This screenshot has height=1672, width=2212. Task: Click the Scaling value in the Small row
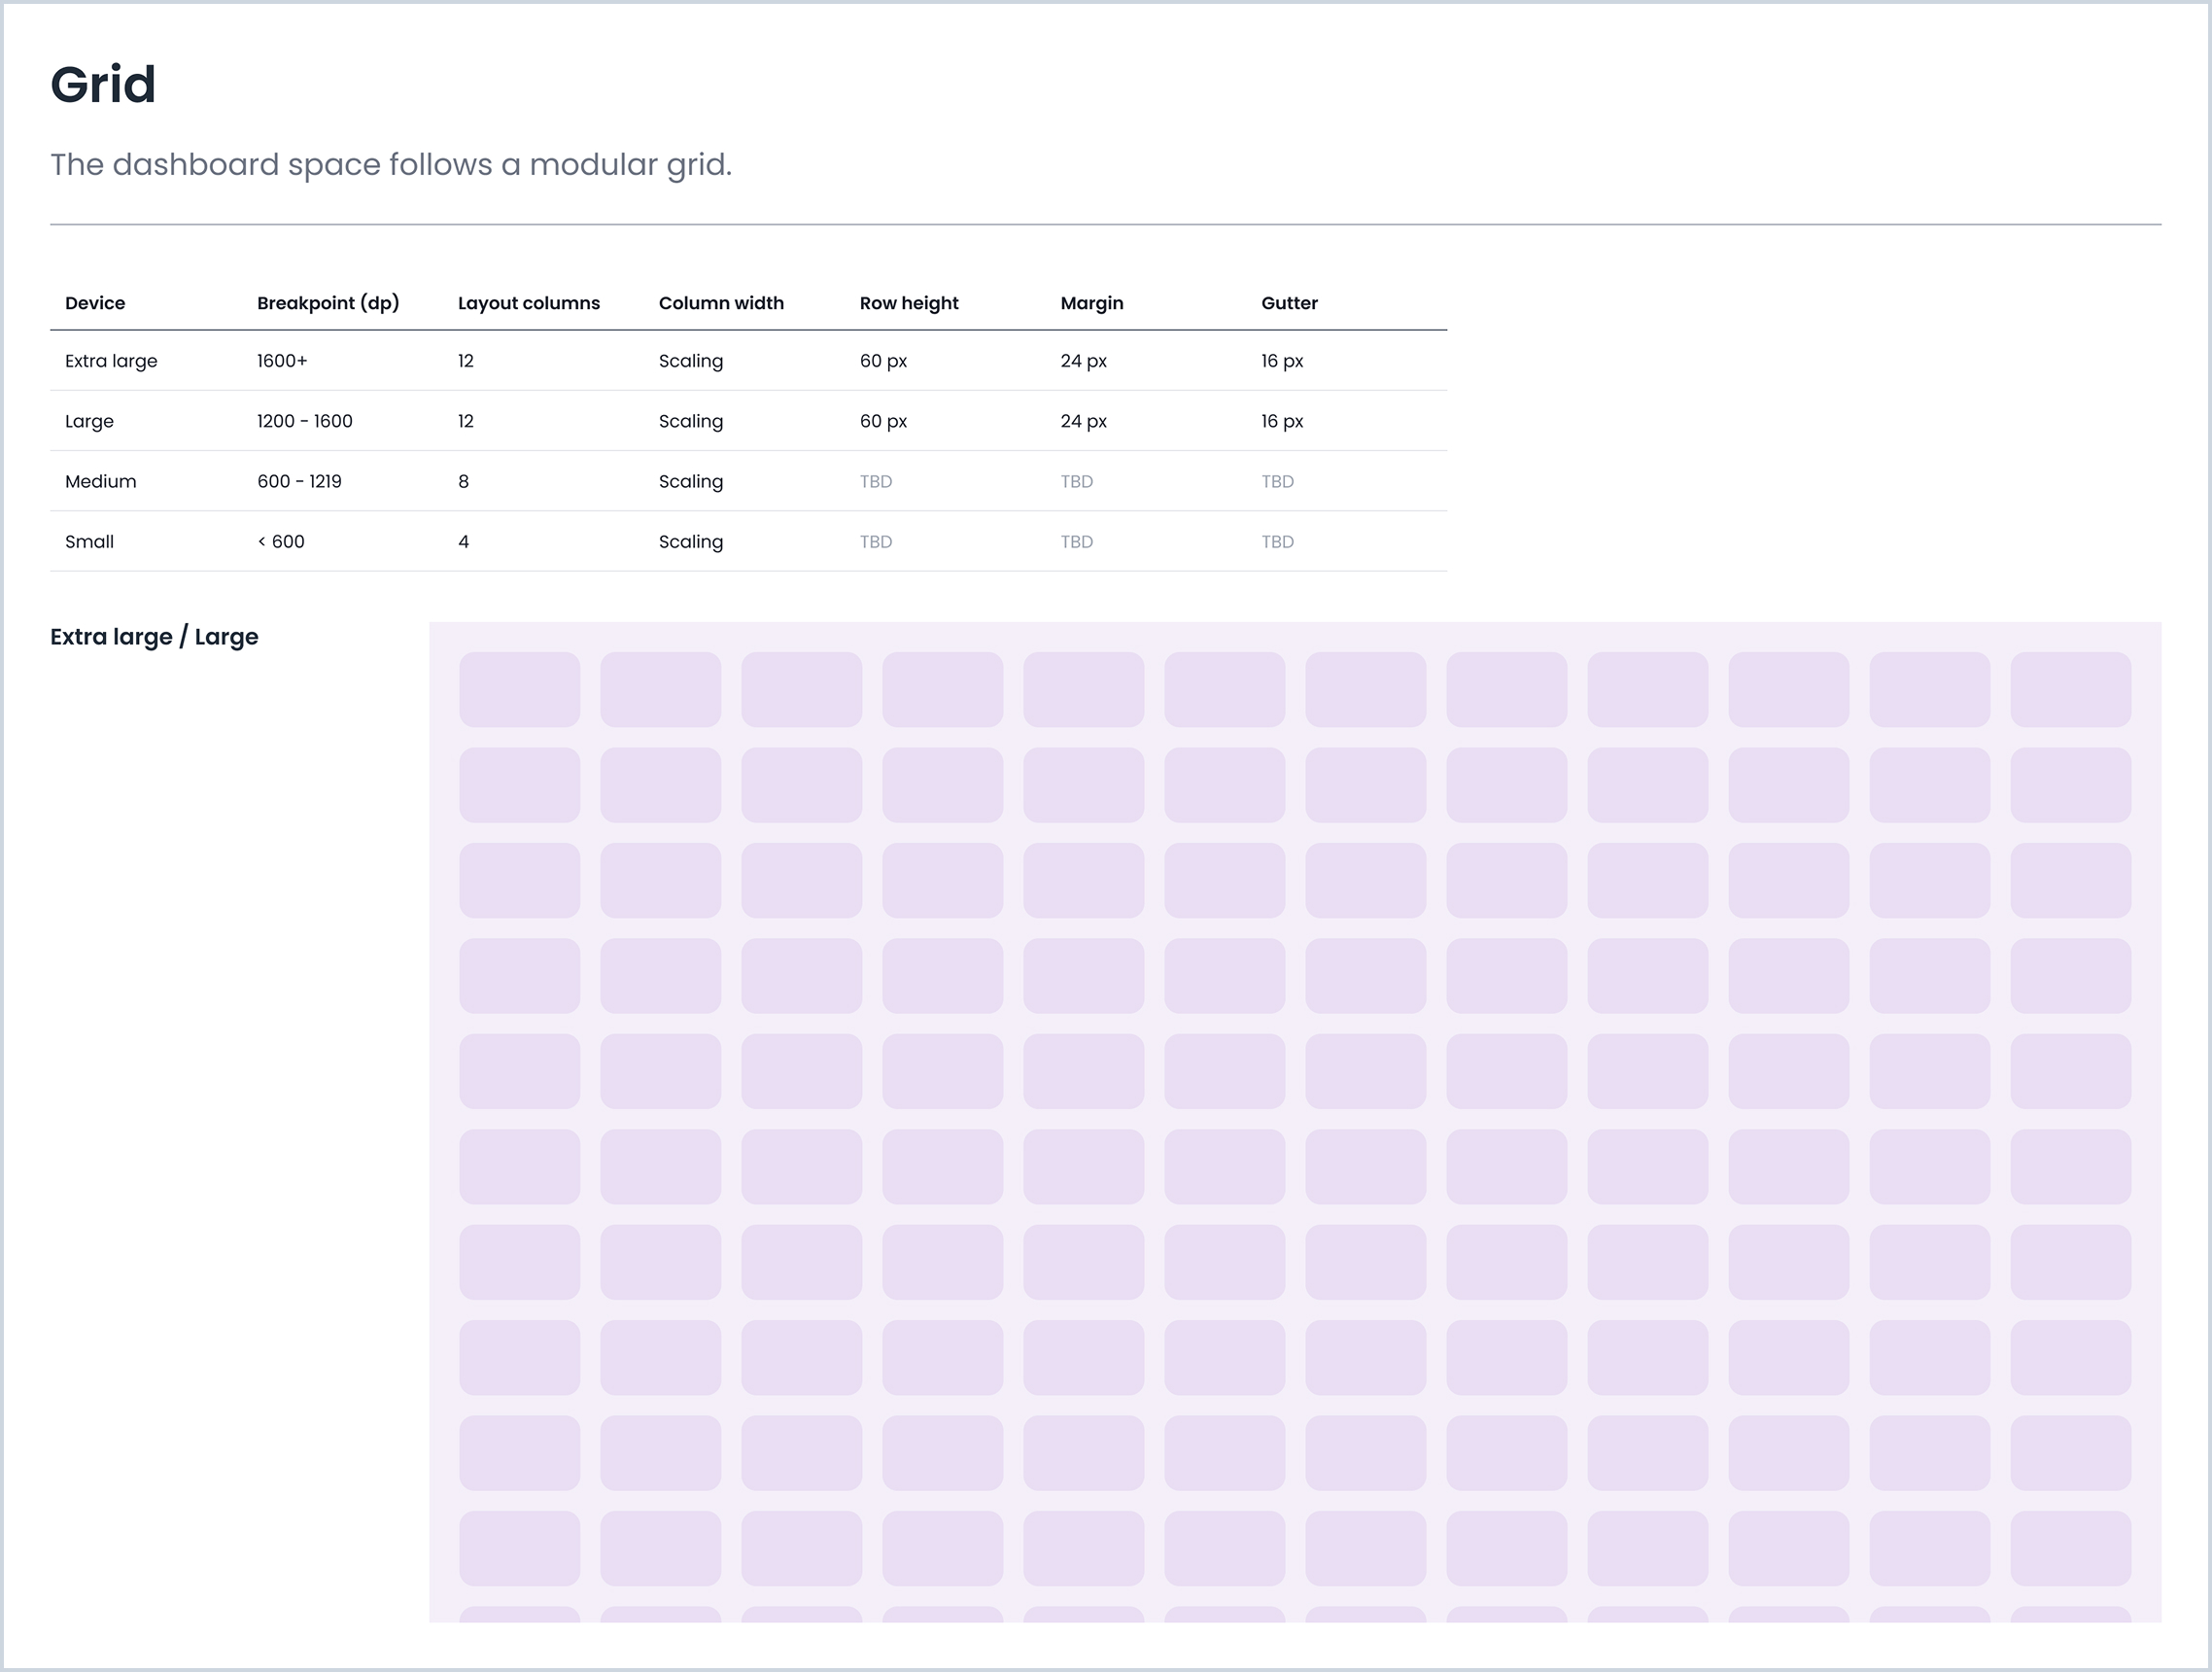pos(690,541)
